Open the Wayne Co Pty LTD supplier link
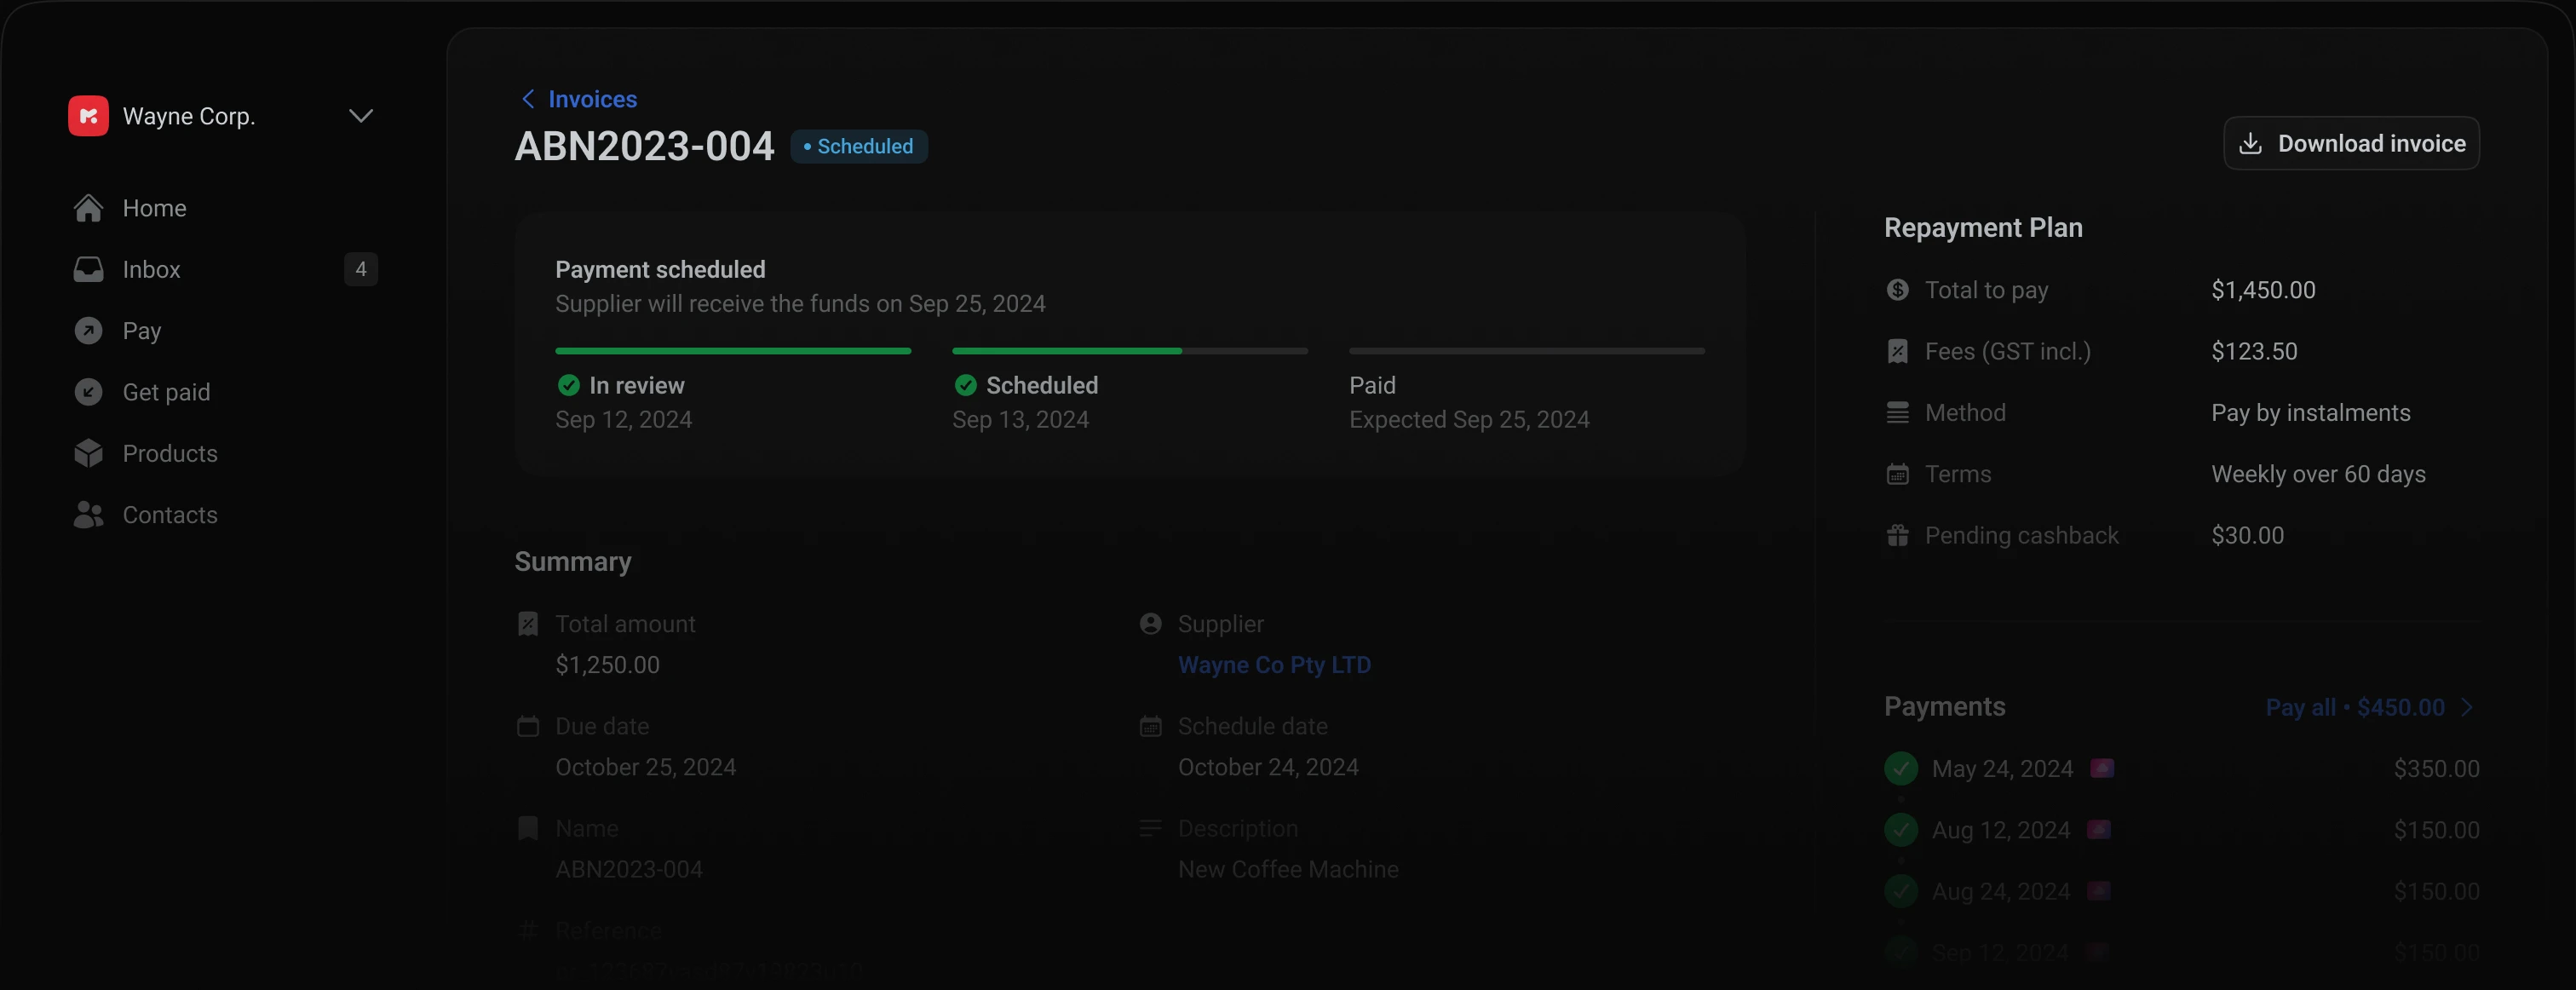The width and height of the screenshot is (2576, 990). coord(1274,665)
